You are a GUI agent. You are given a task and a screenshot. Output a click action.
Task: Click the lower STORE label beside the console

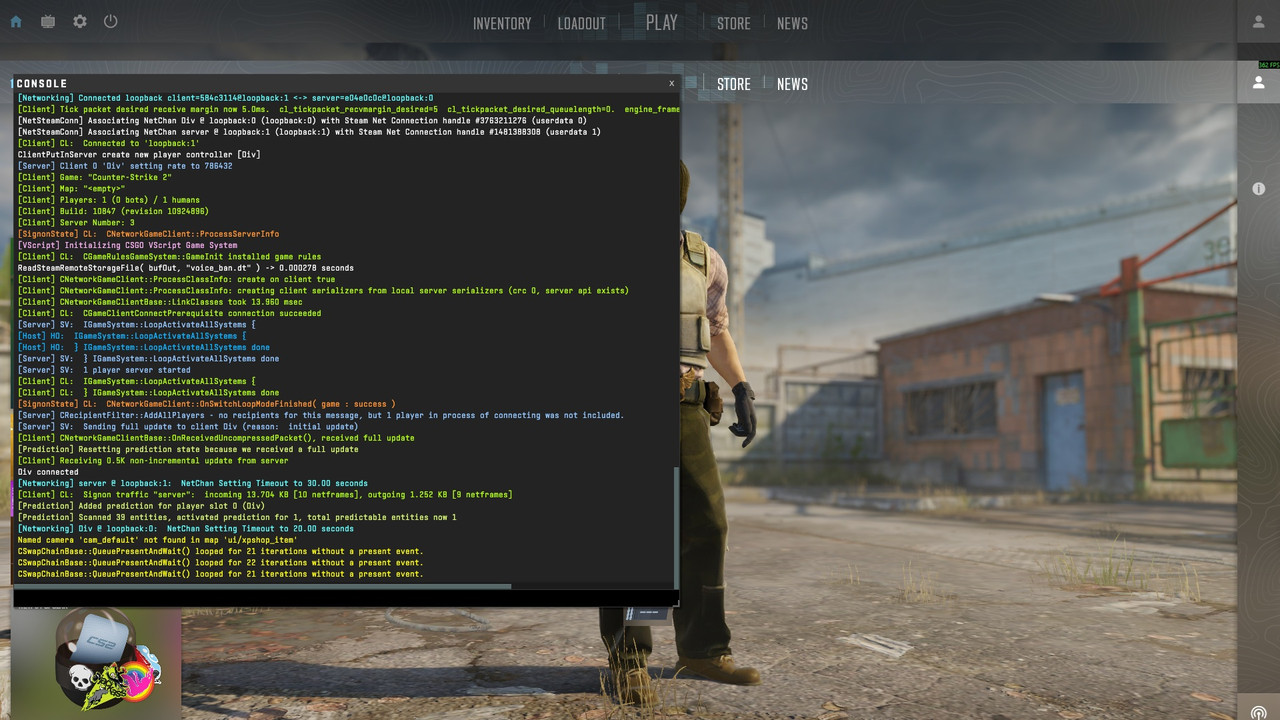(734, 84)
